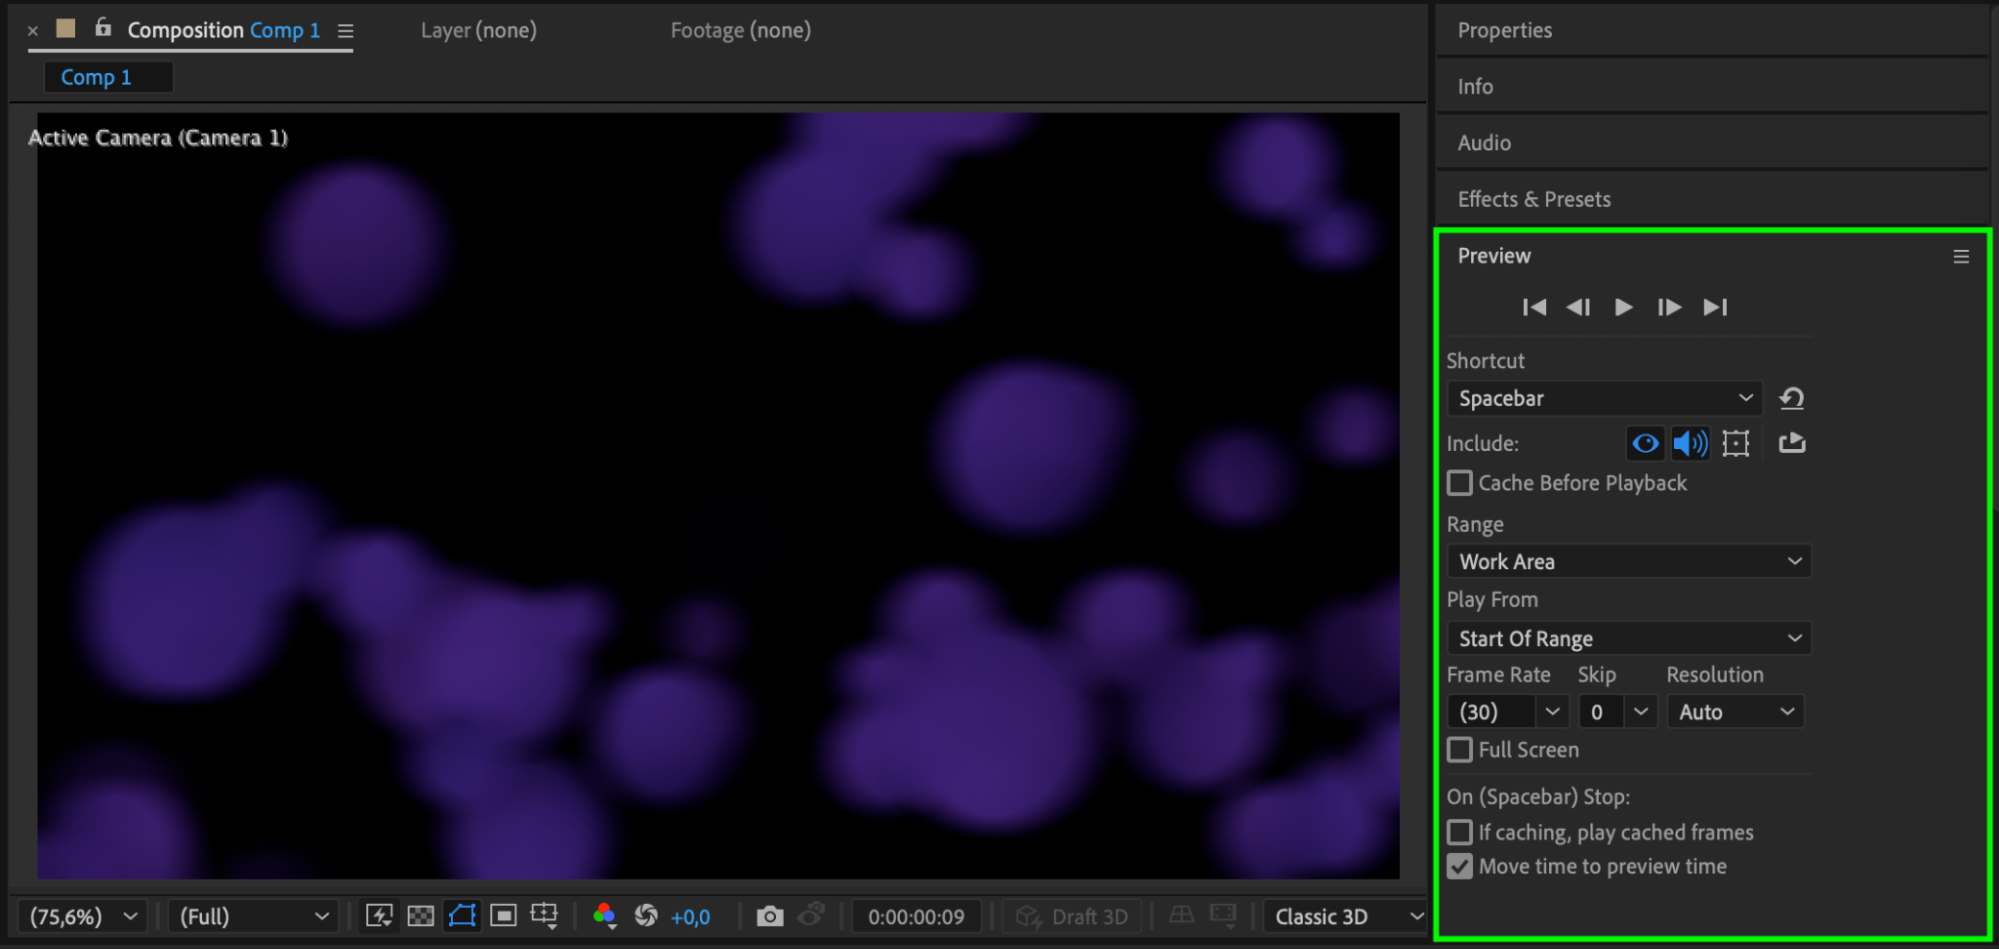Image resolution: width=1999 pixels, height=949 pixels.
Task: Click the exposure value +0,0
Action: tap(690, 917)
